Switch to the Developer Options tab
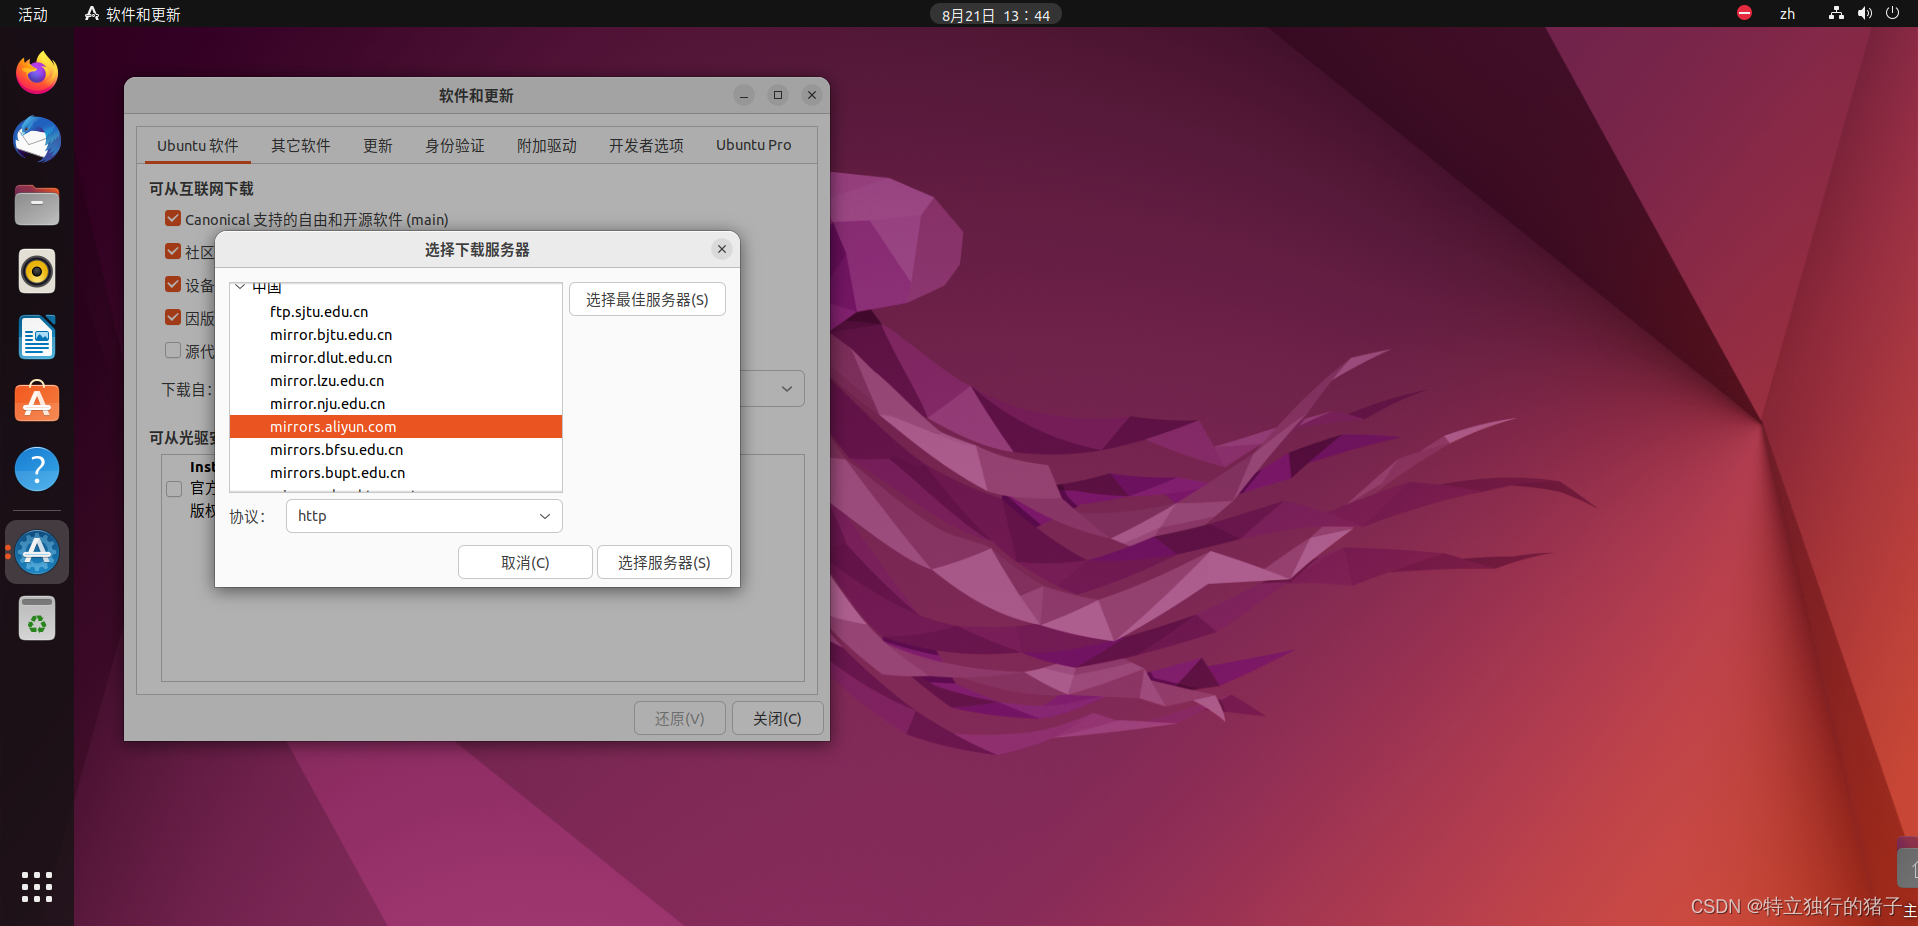The image size is (1918, 926). (646, 146)
